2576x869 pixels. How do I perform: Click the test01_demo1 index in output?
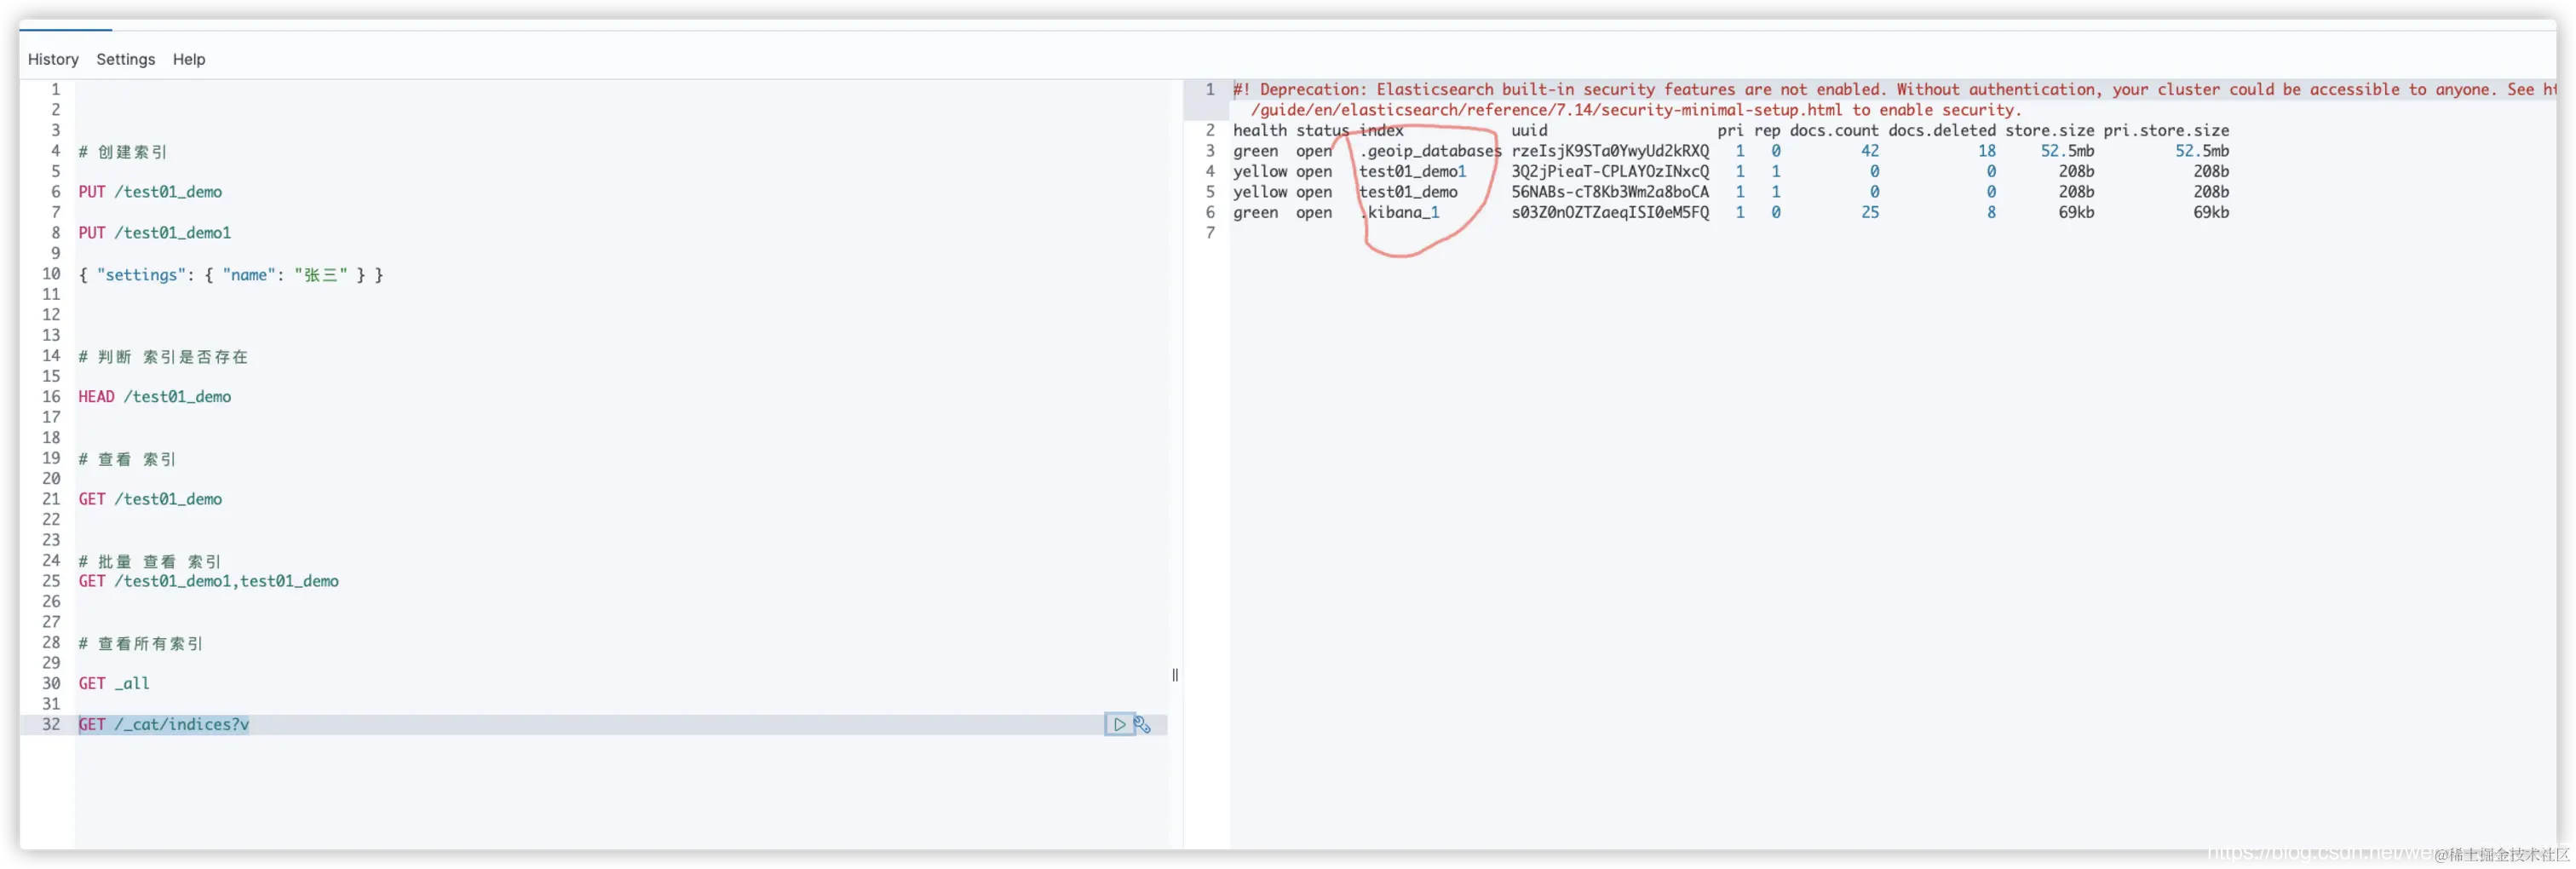tap(1412, 172)
